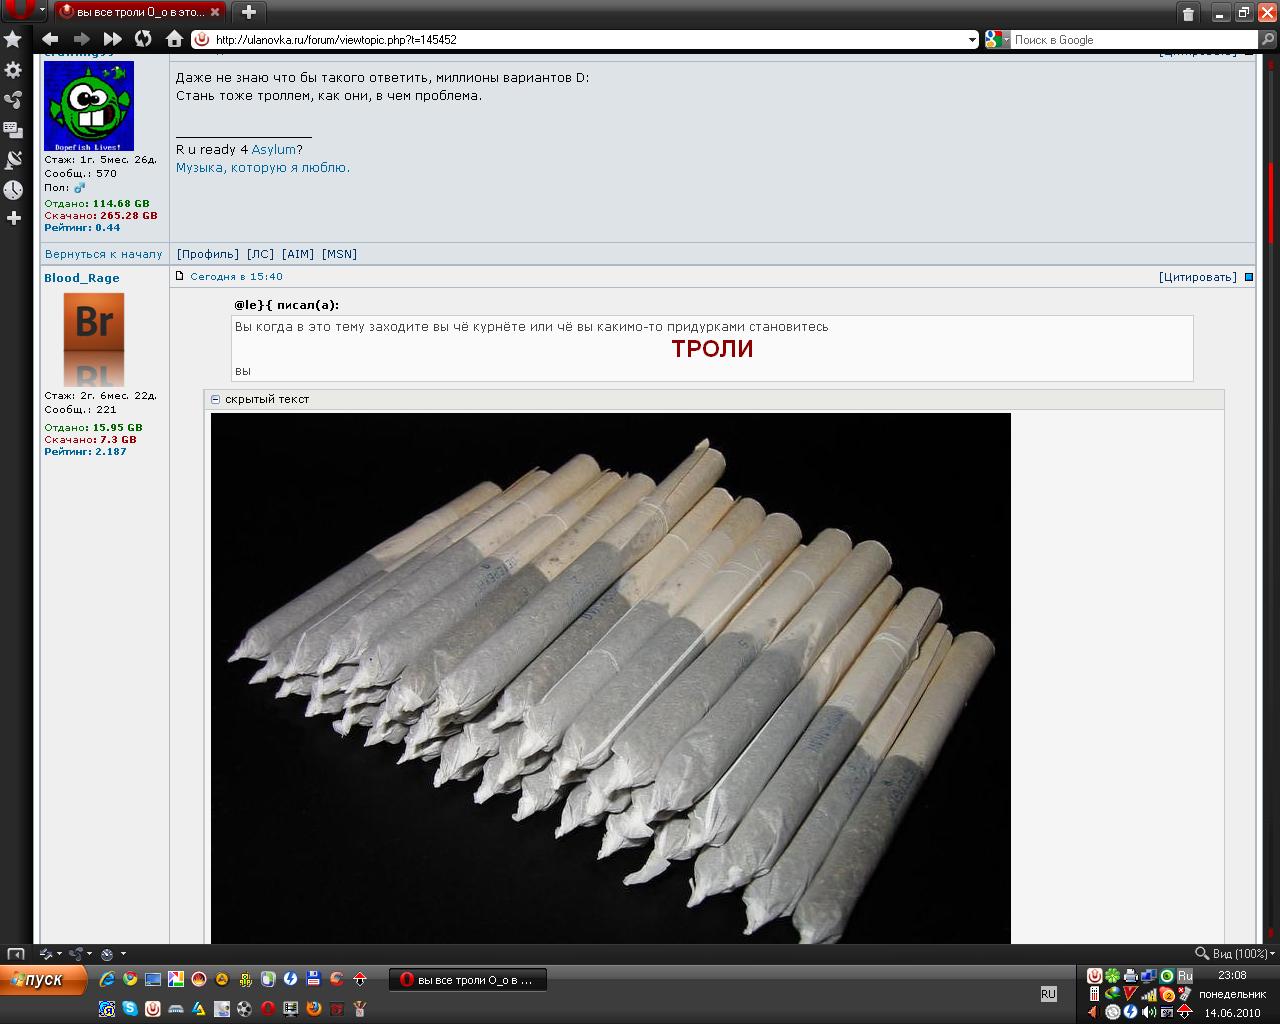Click the search magnifier button

[x=1268, y=40]
